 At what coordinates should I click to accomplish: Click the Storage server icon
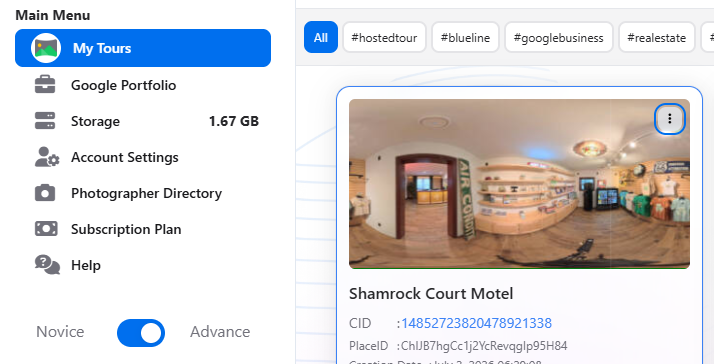pos(45,121)
